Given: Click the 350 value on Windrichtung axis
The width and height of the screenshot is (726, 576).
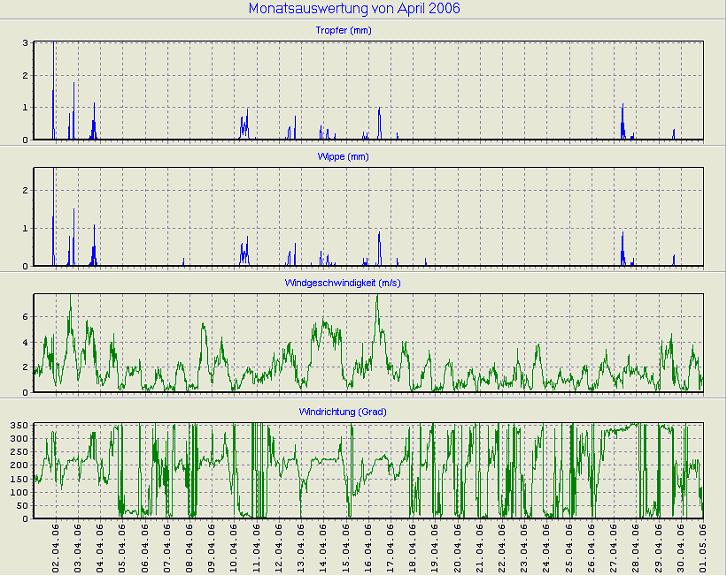Looking at the screenshot, I should (x=18, y=426).
